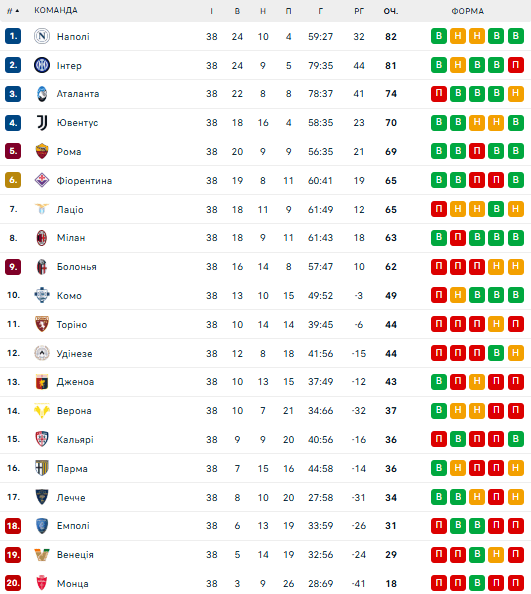Click the Napoli club crest icon

(42, 36)
